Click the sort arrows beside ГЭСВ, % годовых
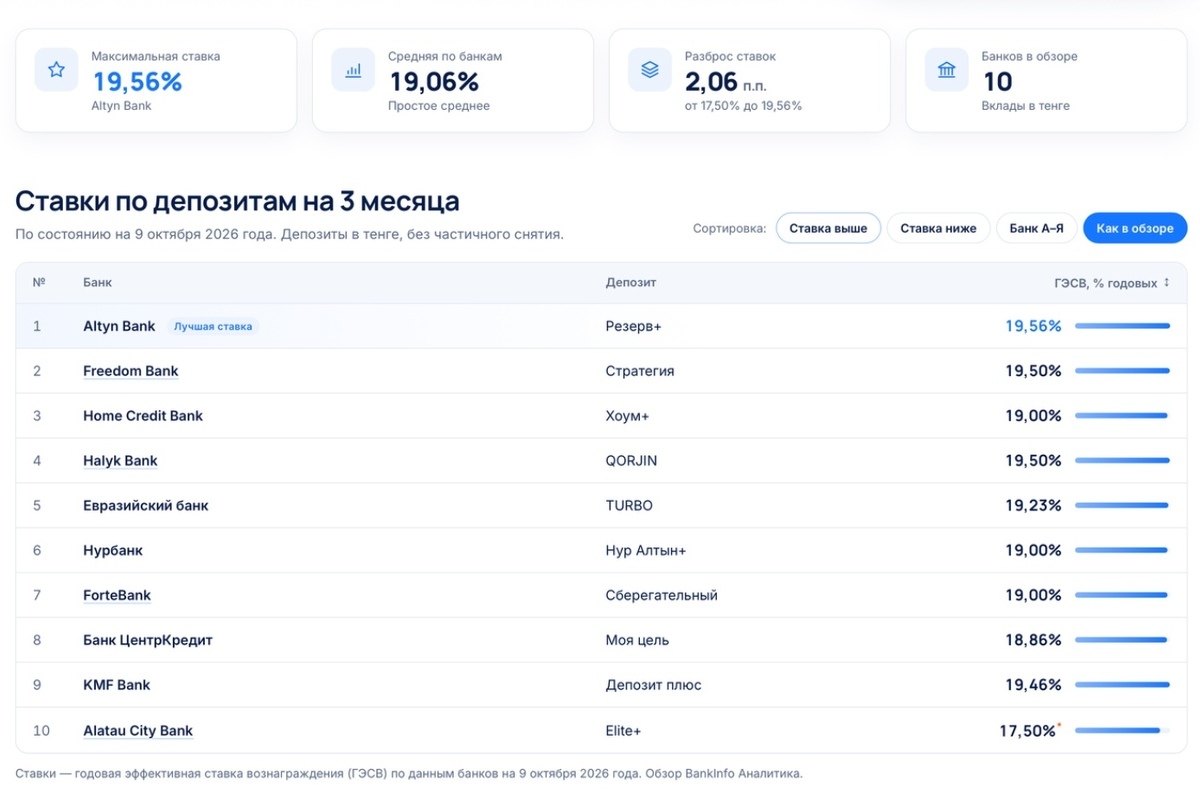Screen dimensions: 1200x800 1166,283
